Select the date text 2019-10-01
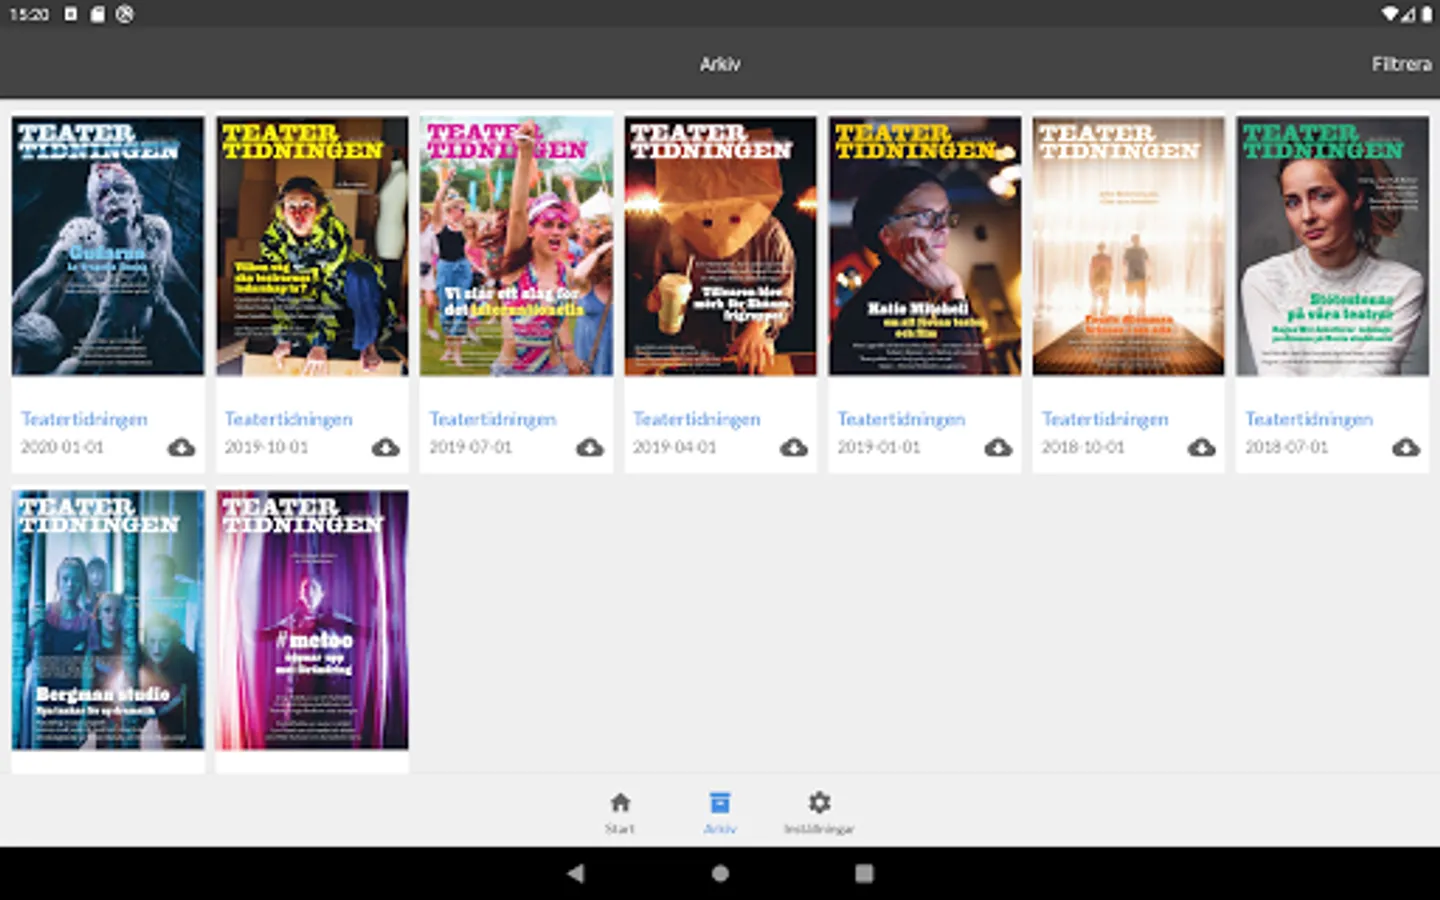1440x900 pixels. pos(266,447)
